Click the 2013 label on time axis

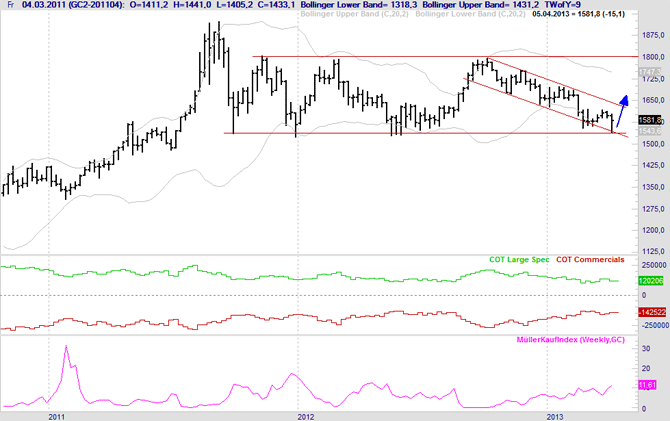click(554, 412)
